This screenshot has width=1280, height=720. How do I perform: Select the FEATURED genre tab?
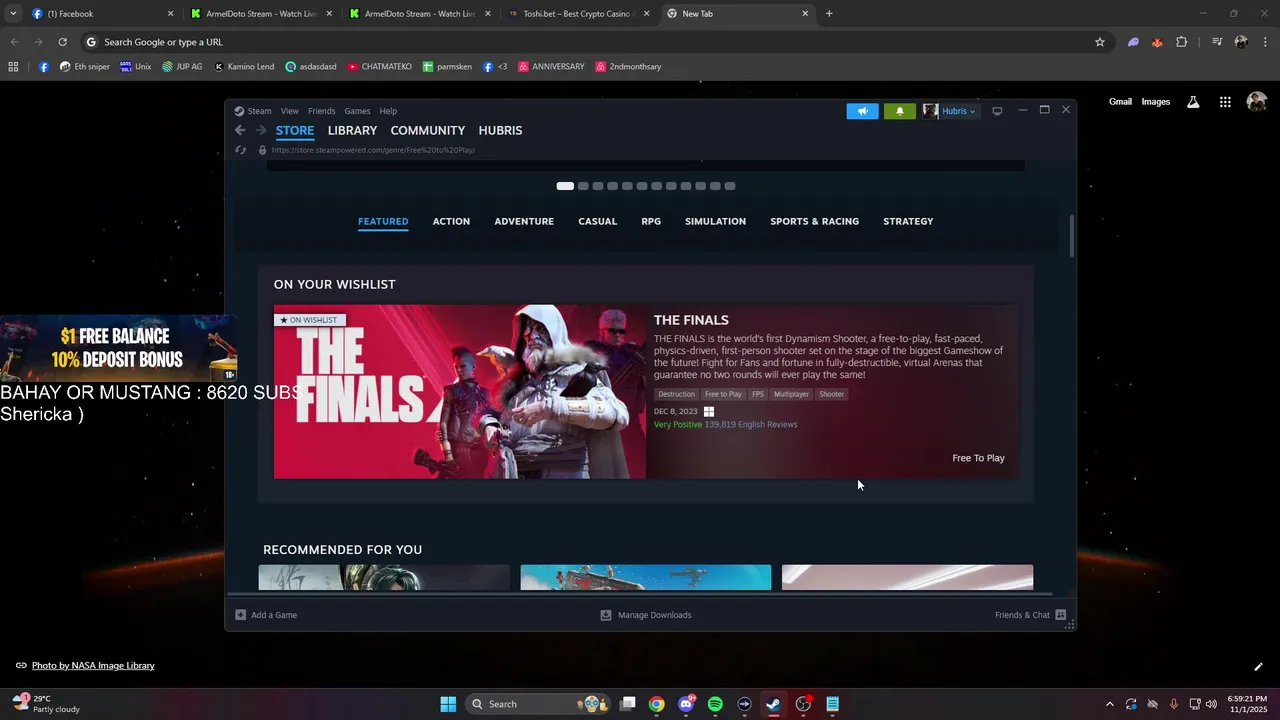click(x=383, y=221)
